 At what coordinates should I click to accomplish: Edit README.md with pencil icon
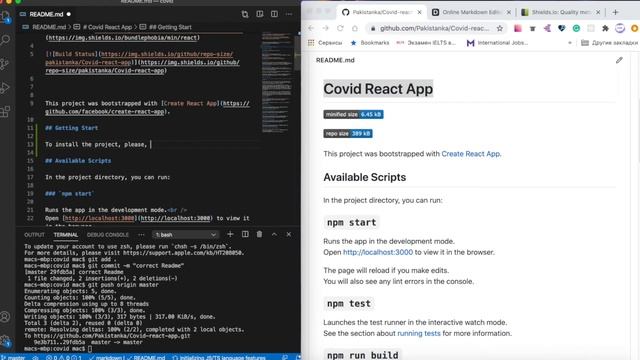[x=619, y=60]
